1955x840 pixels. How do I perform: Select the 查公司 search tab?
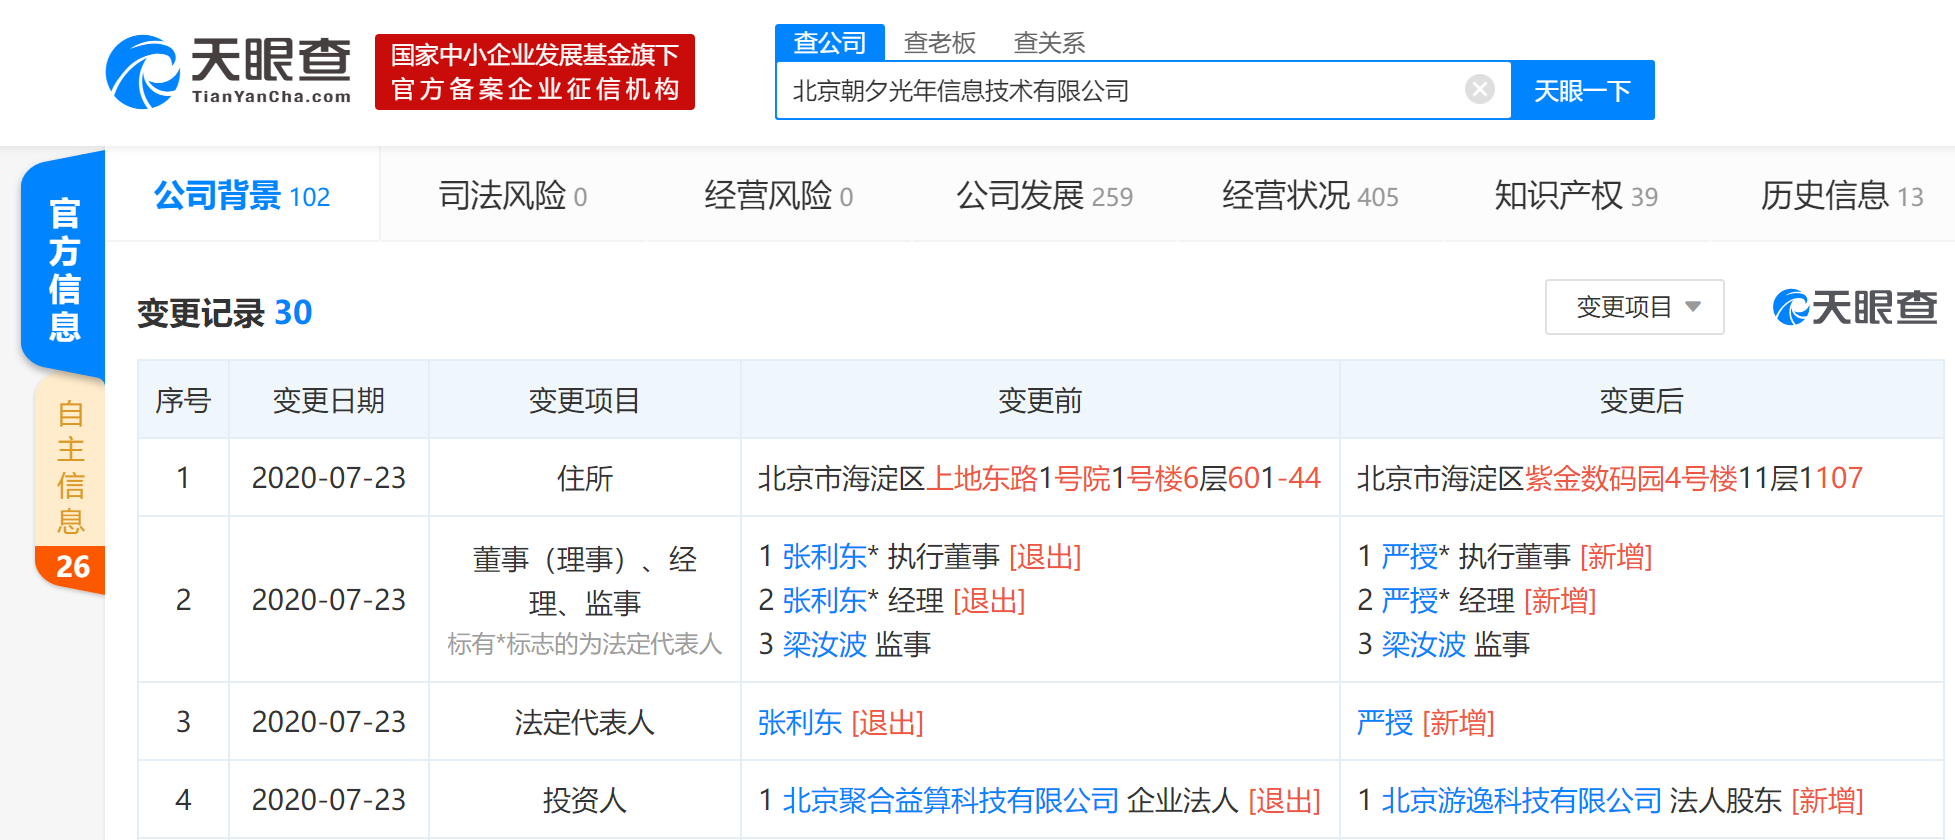tap(830, 43)
